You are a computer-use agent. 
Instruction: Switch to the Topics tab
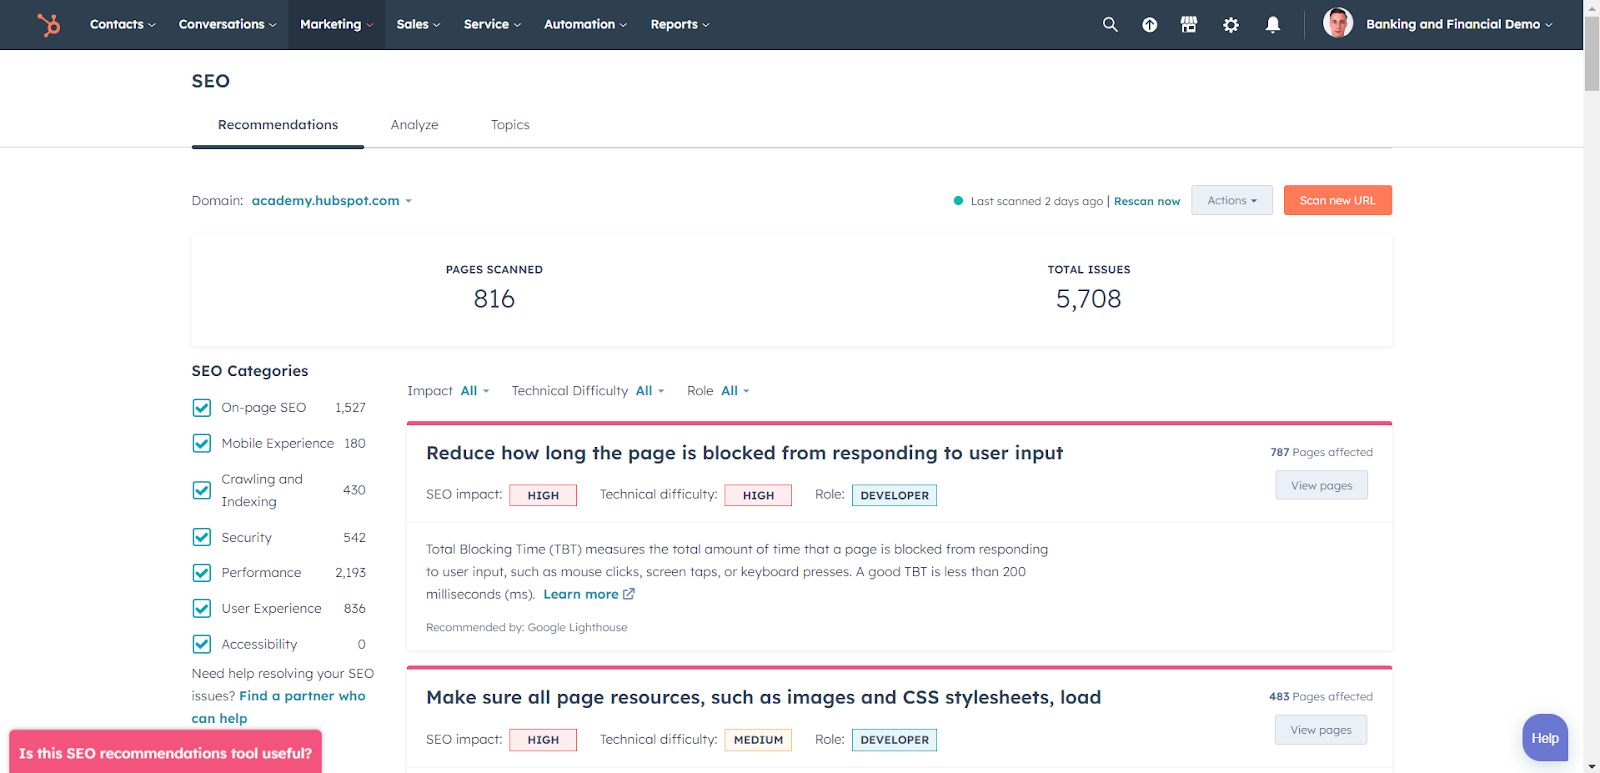point(510,125)
